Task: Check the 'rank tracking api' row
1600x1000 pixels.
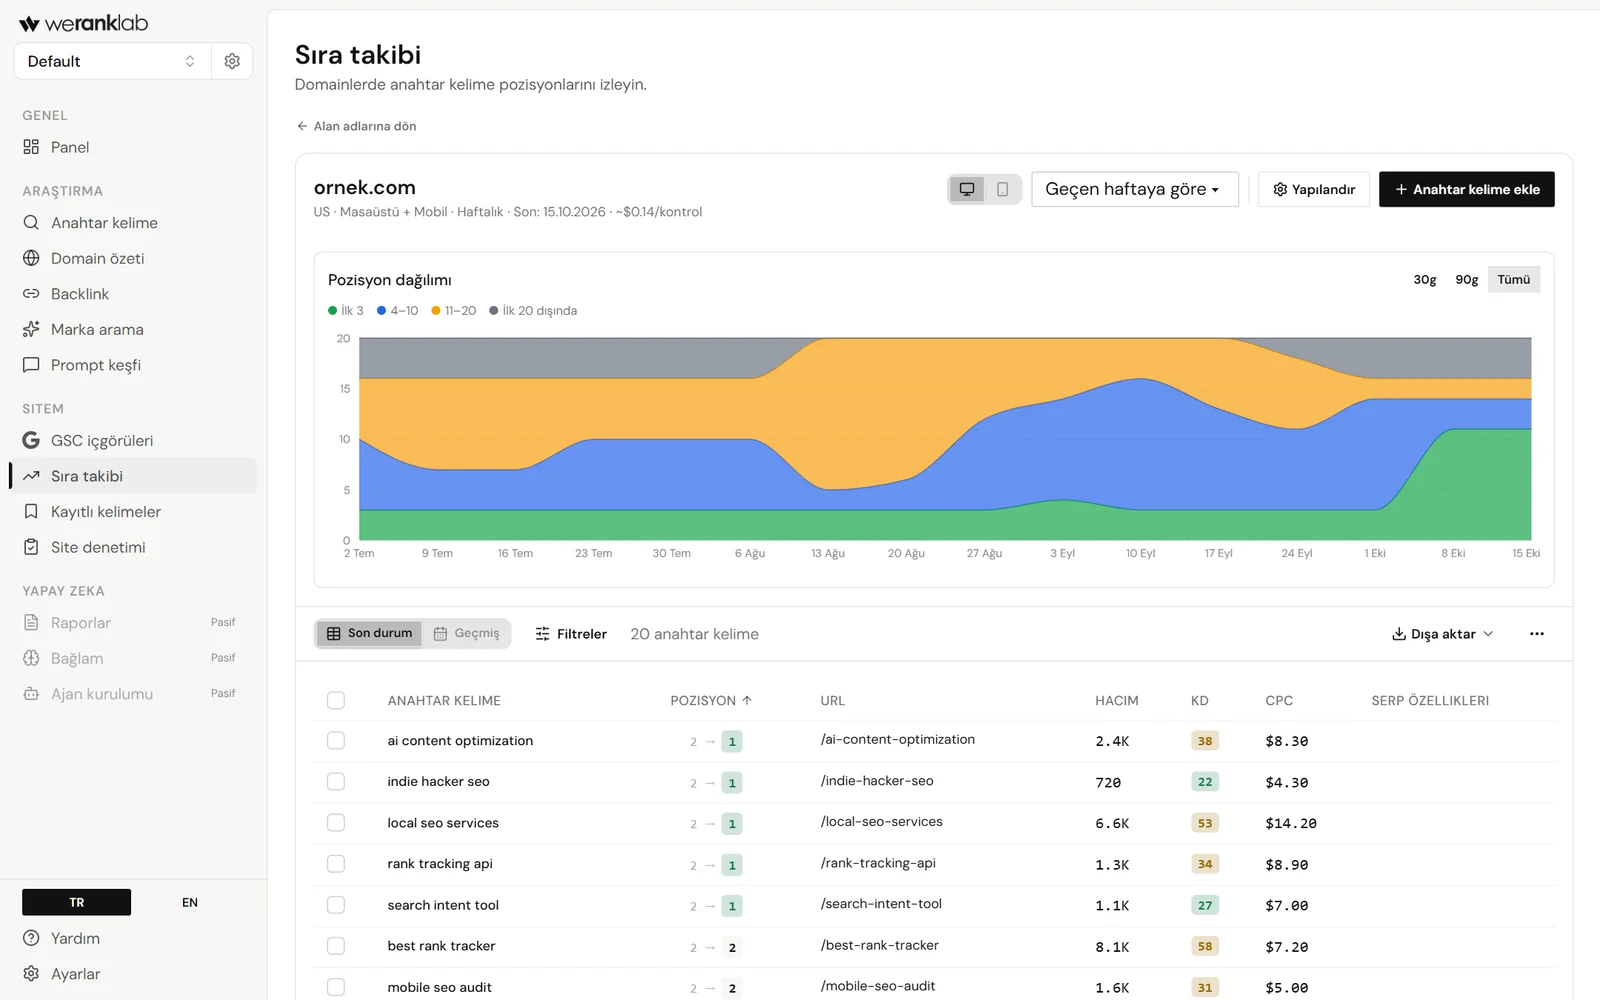Action: [x=336, y=864]
